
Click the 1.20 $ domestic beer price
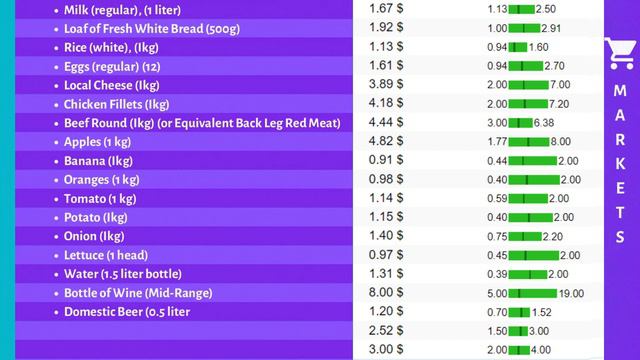tap(386, 311)
